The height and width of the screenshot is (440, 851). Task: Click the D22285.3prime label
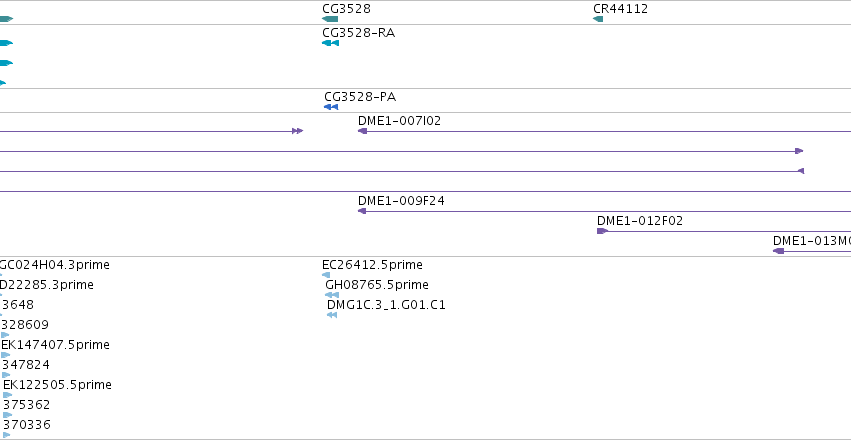[47, 285]
